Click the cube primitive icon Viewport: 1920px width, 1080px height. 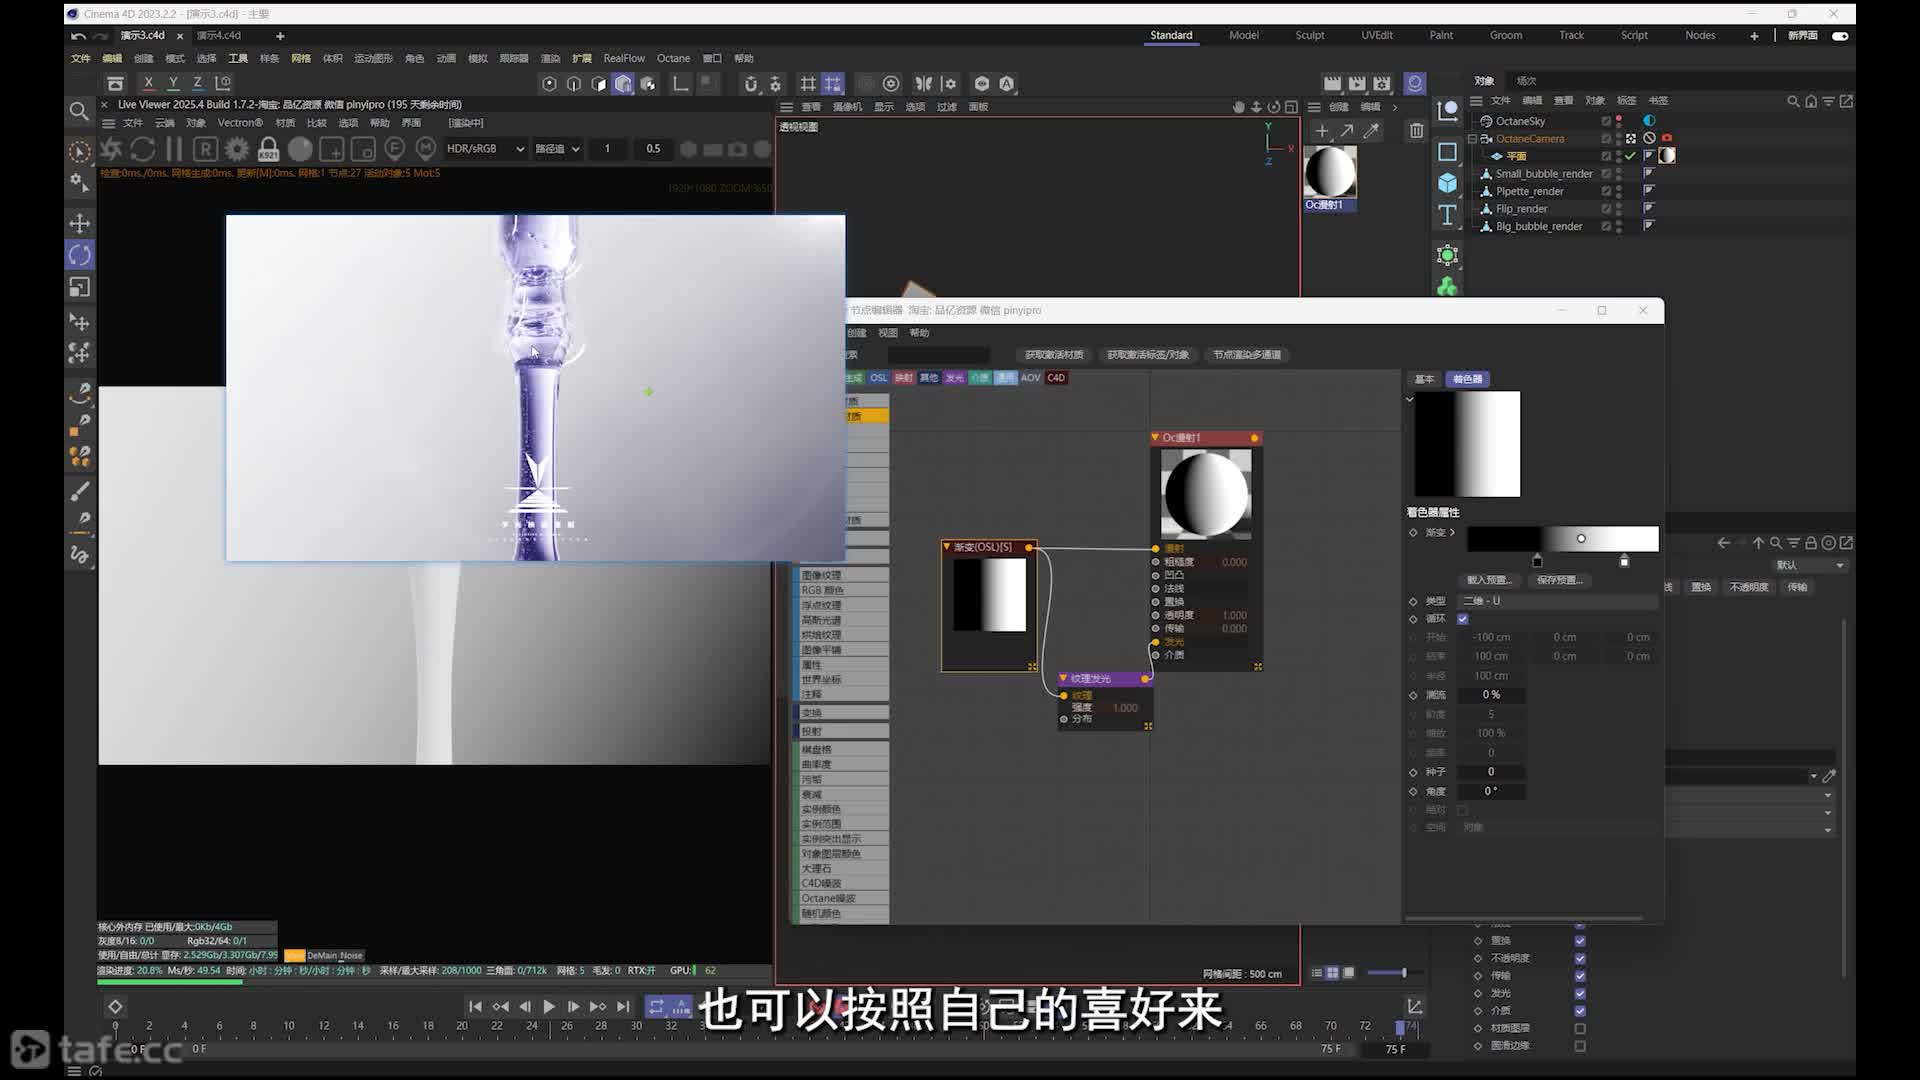(x=1447, y=183)
